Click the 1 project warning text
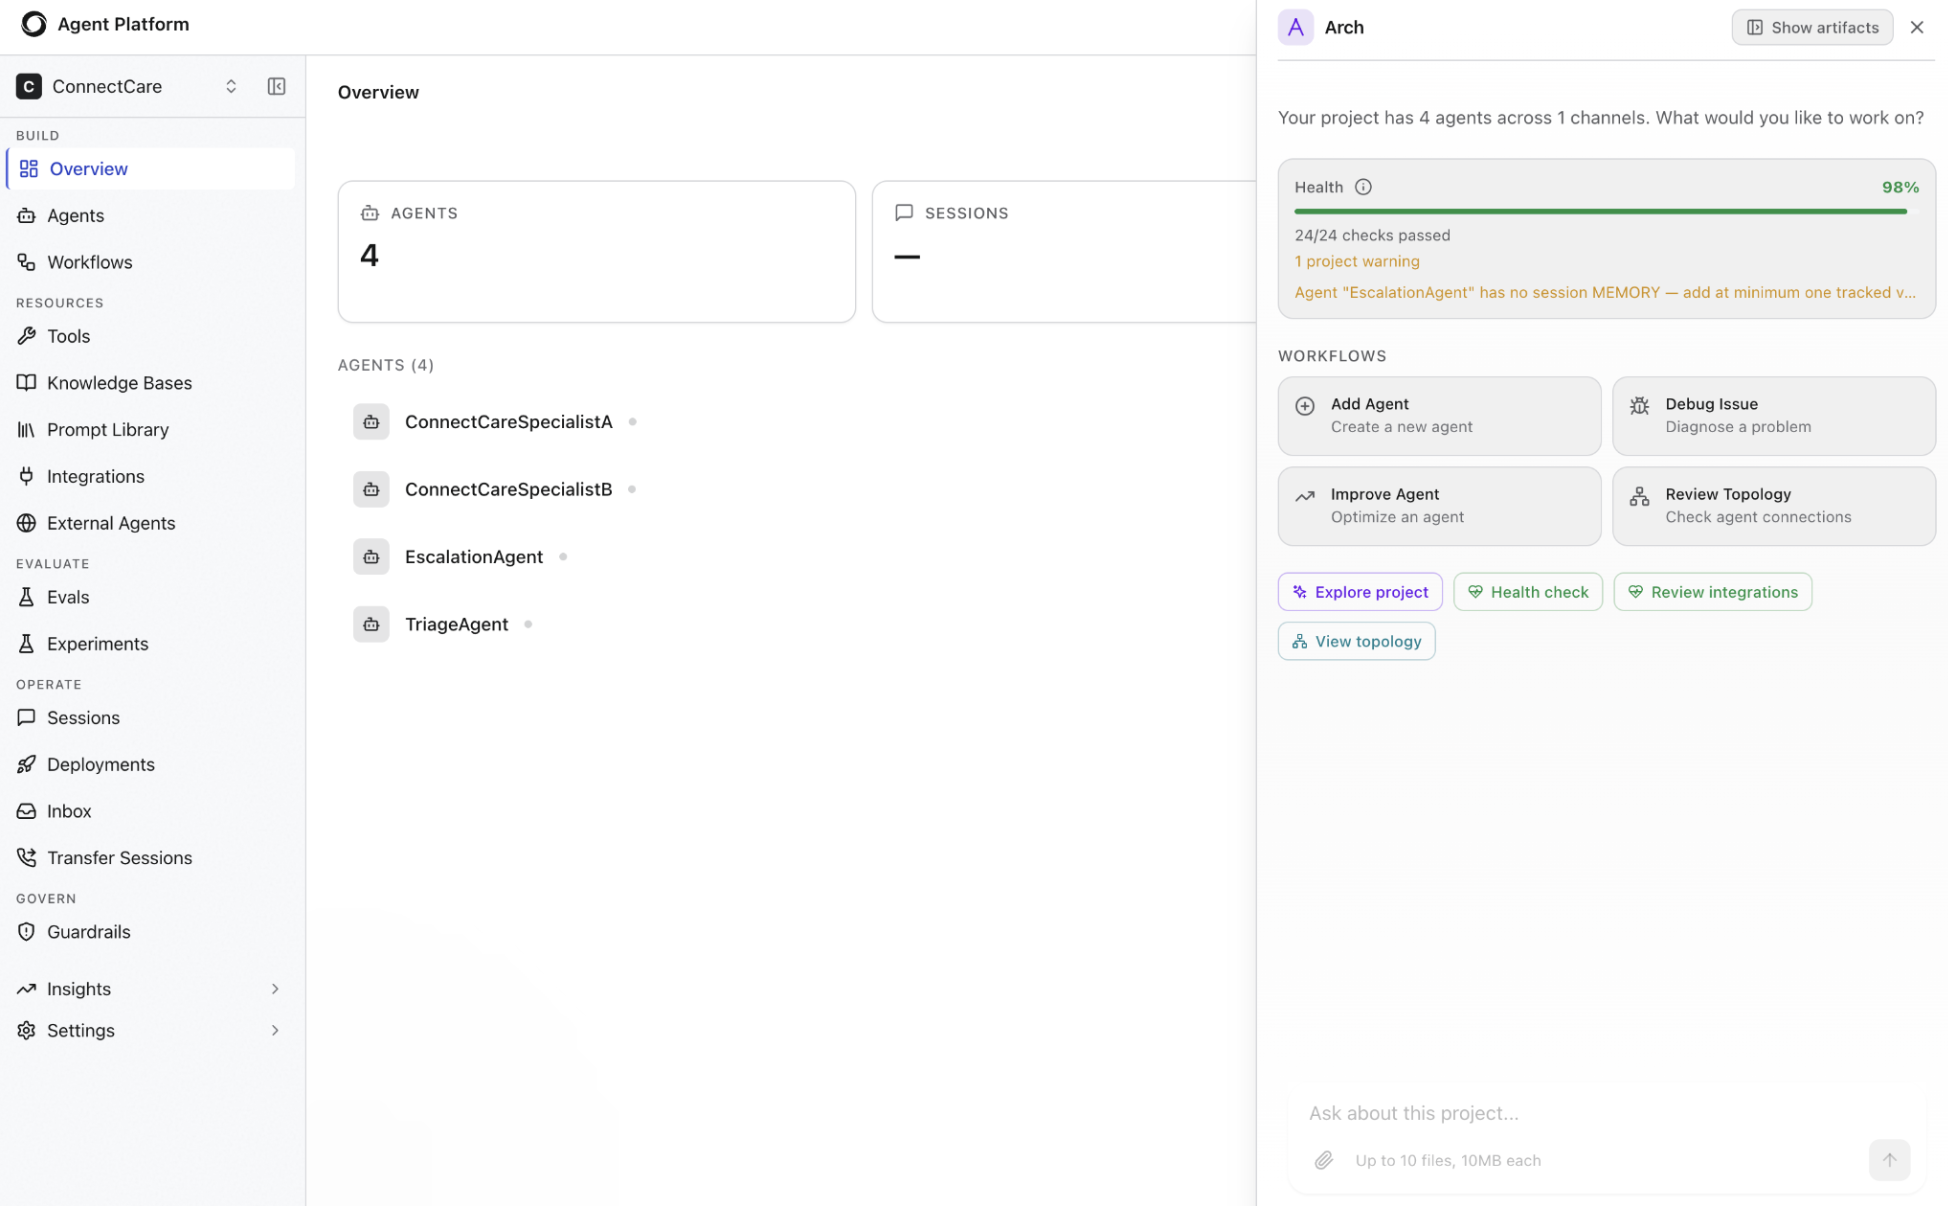Screen dimensions: 1948x1206 pyautogui.click(x=1357, y=261)
